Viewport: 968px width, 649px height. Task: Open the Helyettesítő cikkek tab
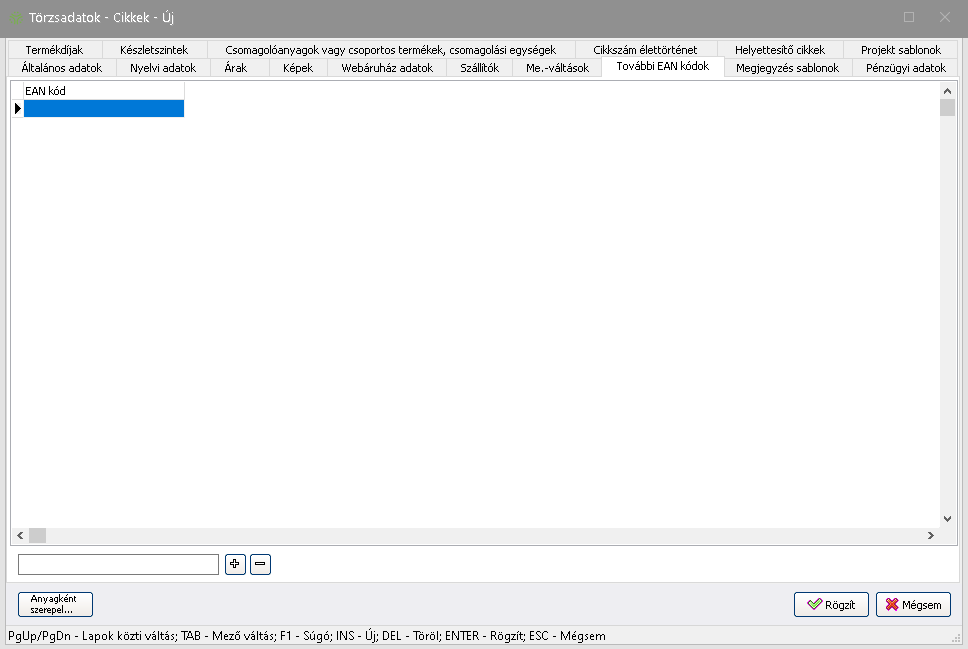point(779,49)
